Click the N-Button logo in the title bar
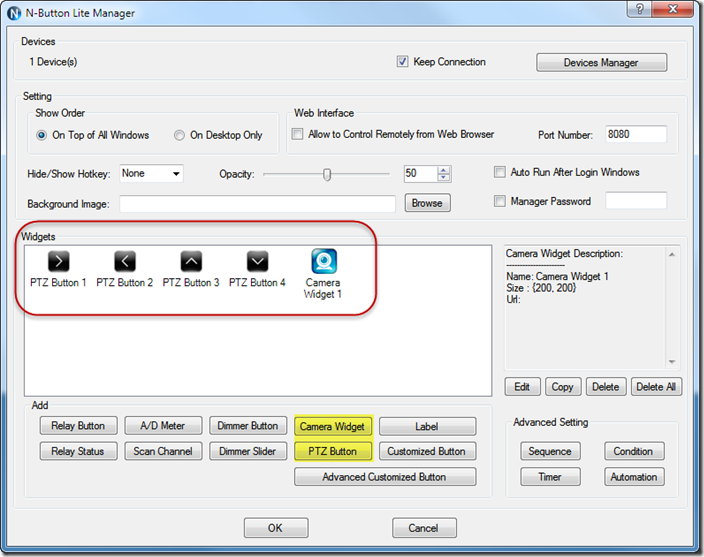The height and width of the screenshot is (557, 704). (14, 13)
